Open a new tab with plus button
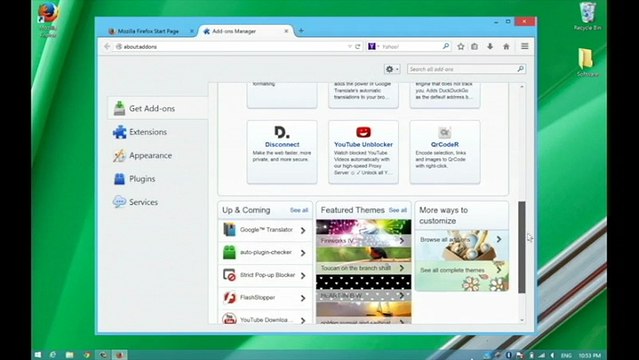The height and width of the screenshot is (360, 639). 301,31
